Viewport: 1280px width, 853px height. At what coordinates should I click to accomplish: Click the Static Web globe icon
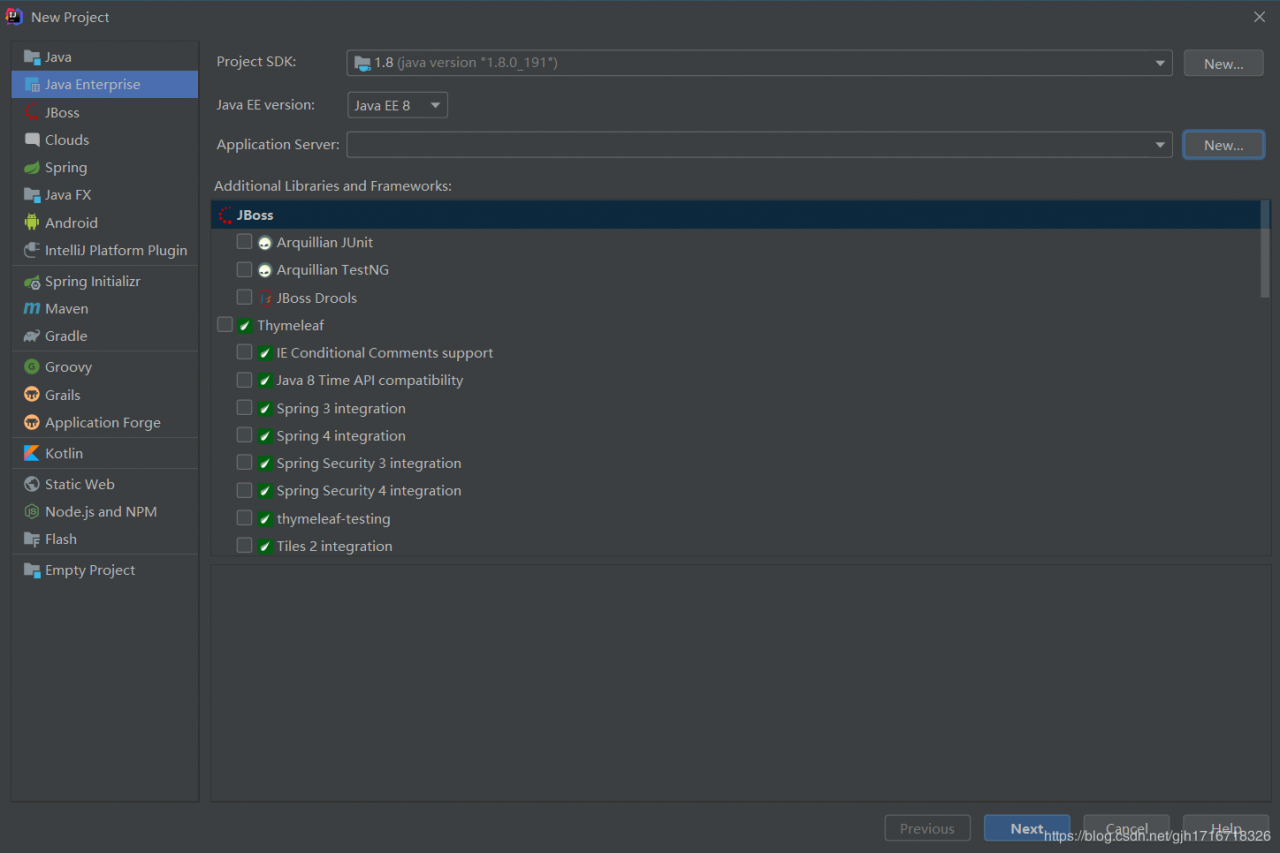(x=32, y=484)
